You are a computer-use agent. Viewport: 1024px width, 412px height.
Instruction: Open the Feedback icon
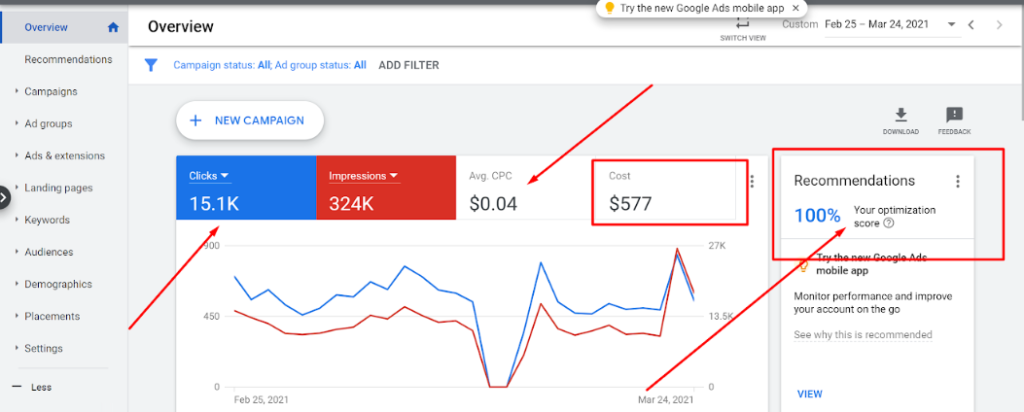click(x=954, y=116)
